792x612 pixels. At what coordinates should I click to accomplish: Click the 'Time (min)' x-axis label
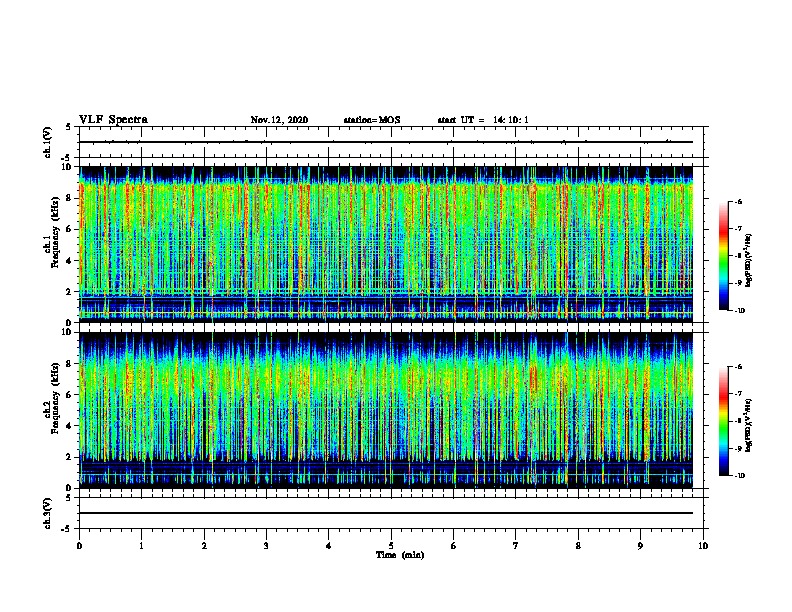pos(400,555)
